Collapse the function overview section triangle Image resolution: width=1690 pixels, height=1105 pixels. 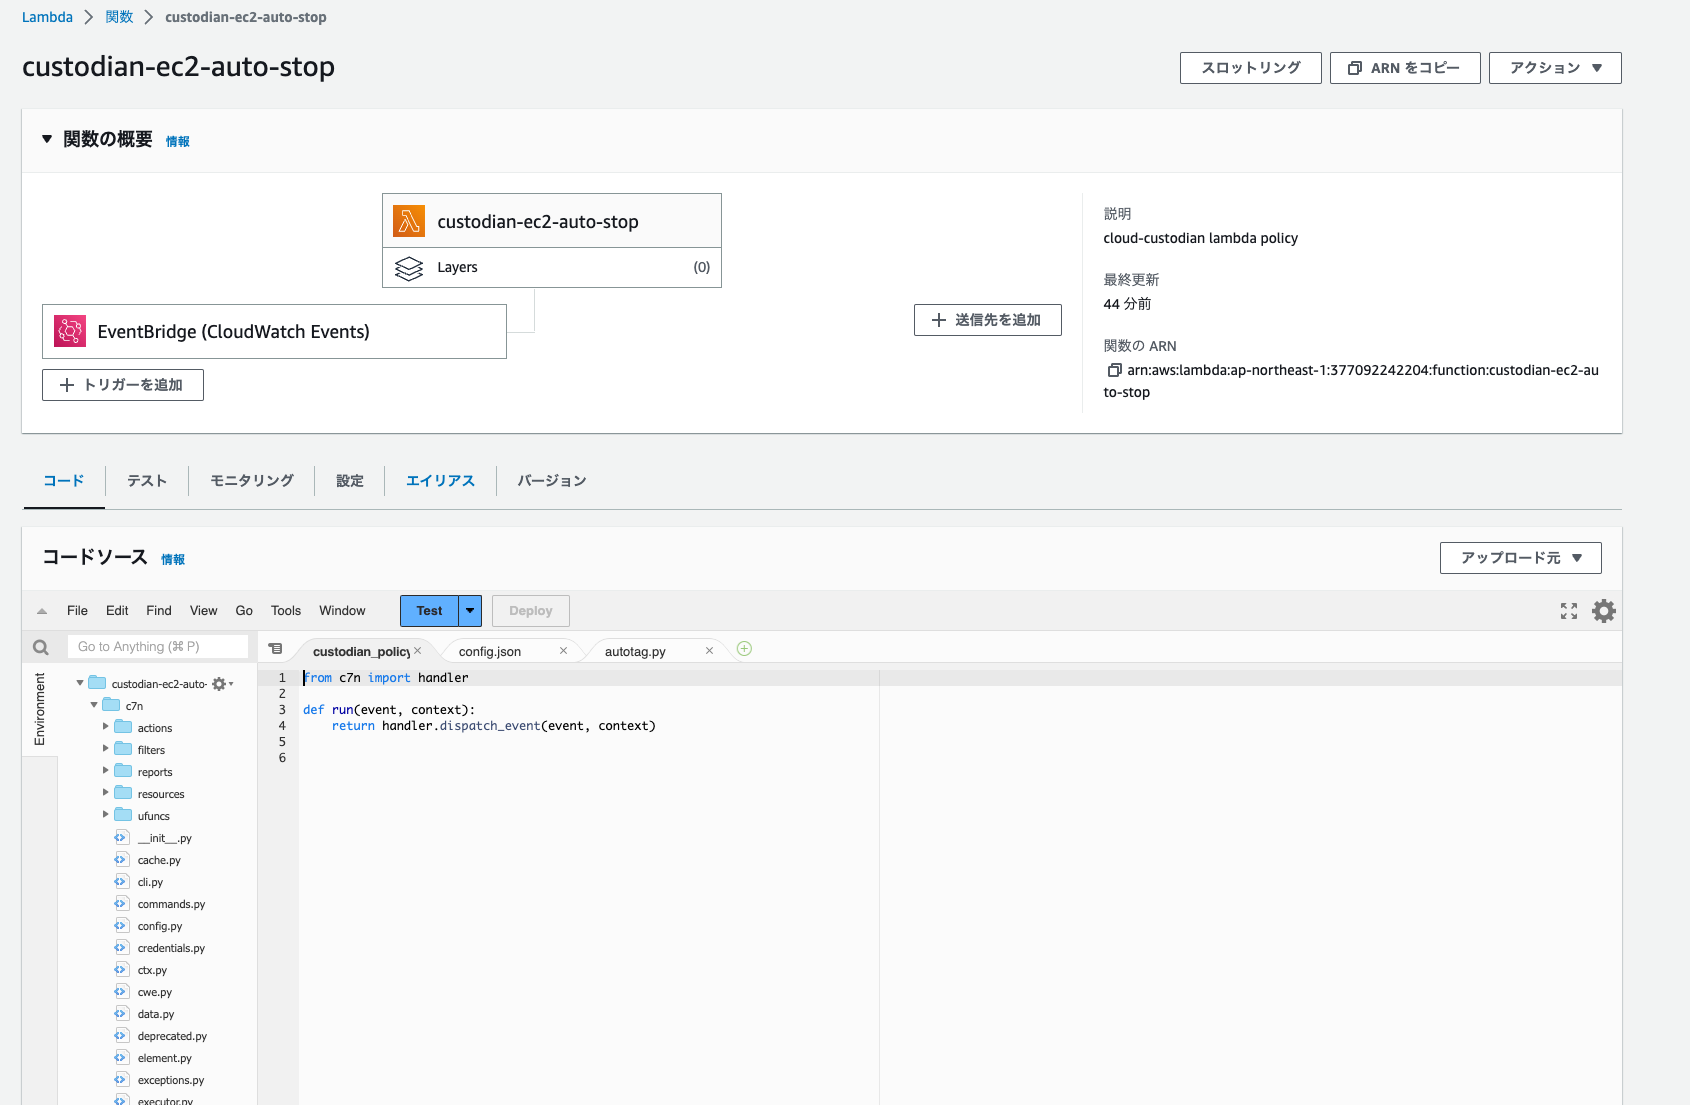47,139
